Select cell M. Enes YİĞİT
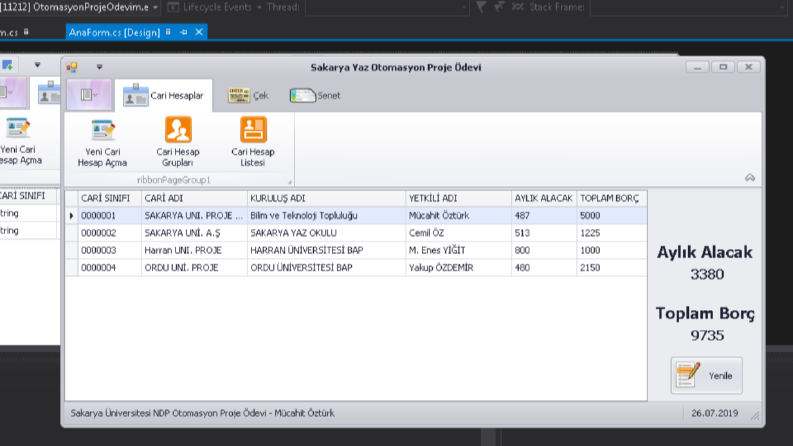 [x=458, y=250]
